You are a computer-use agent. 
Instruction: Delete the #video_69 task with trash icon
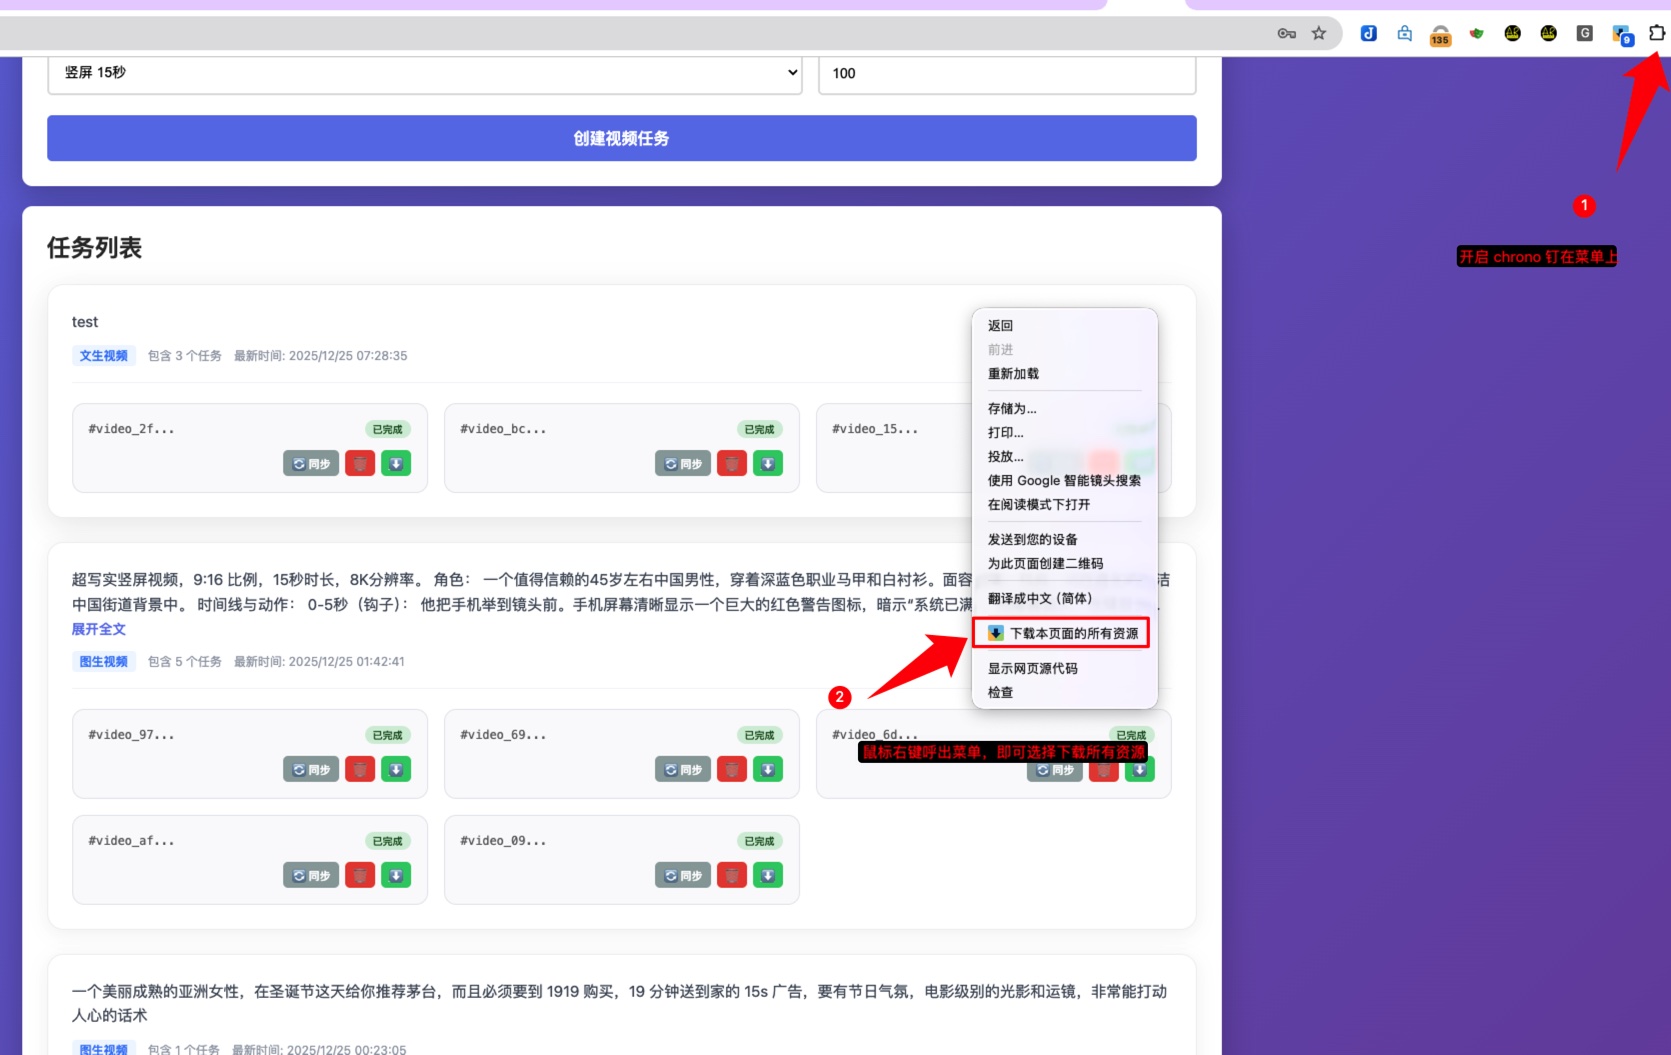click(732, 770)
